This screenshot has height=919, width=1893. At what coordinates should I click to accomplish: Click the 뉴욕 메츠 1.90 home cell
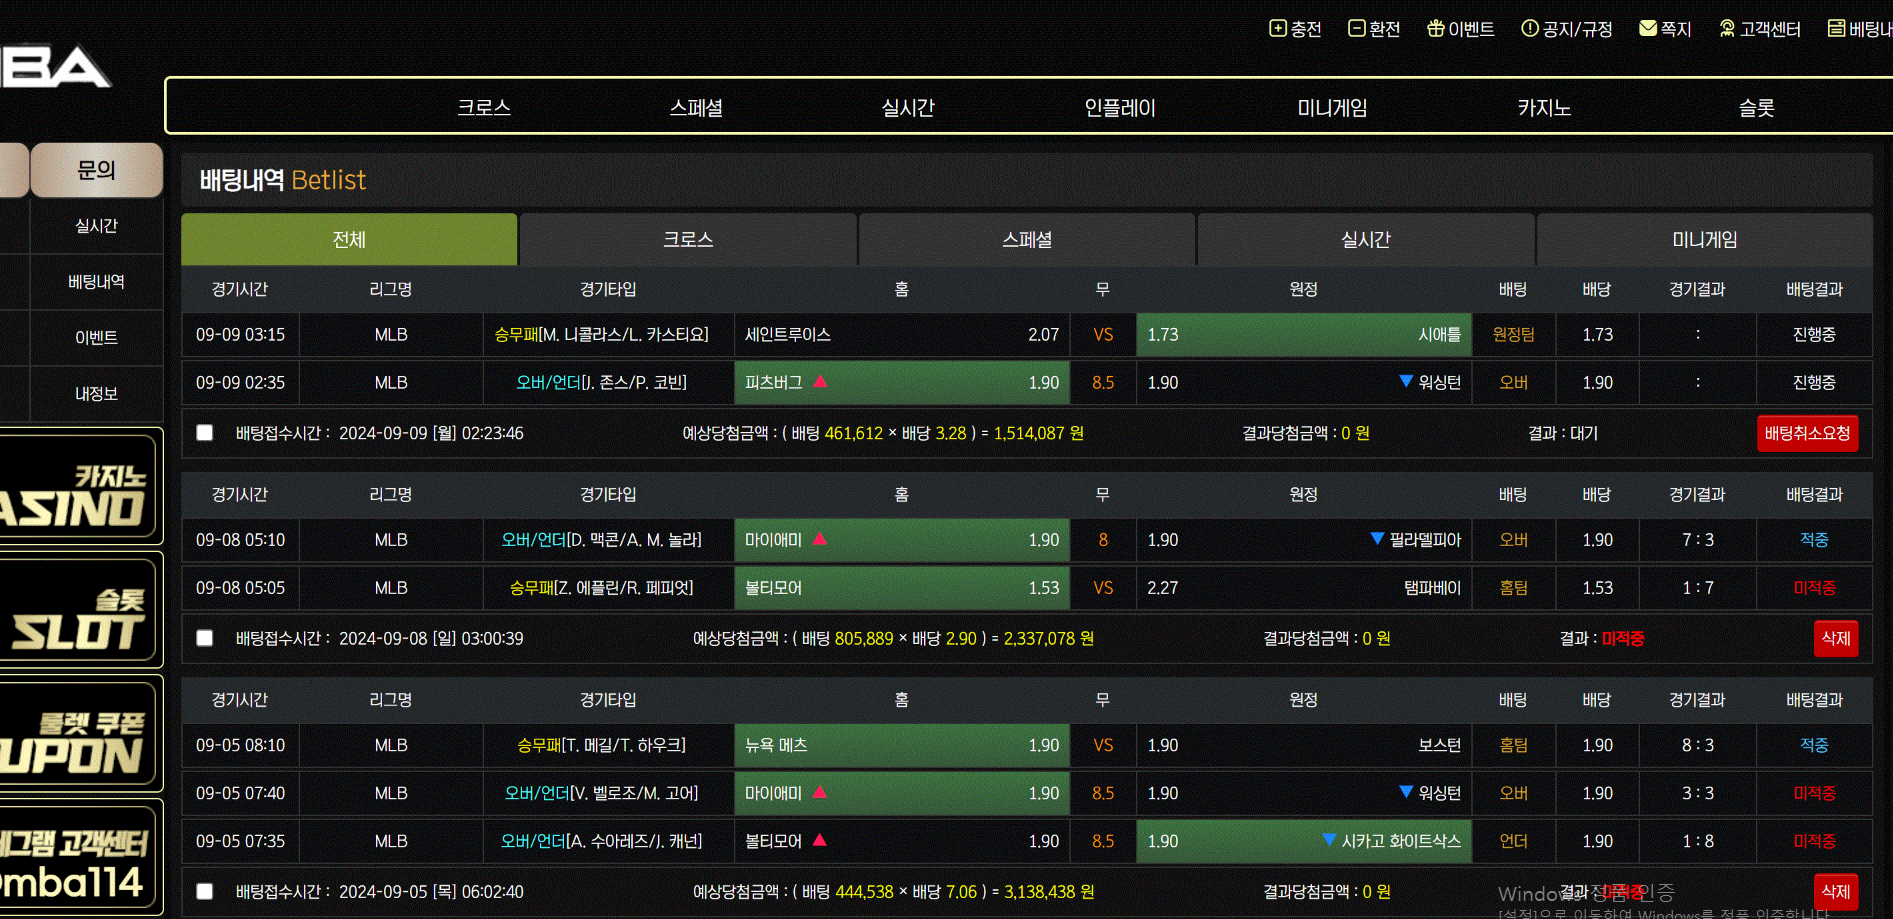point(902,745)
